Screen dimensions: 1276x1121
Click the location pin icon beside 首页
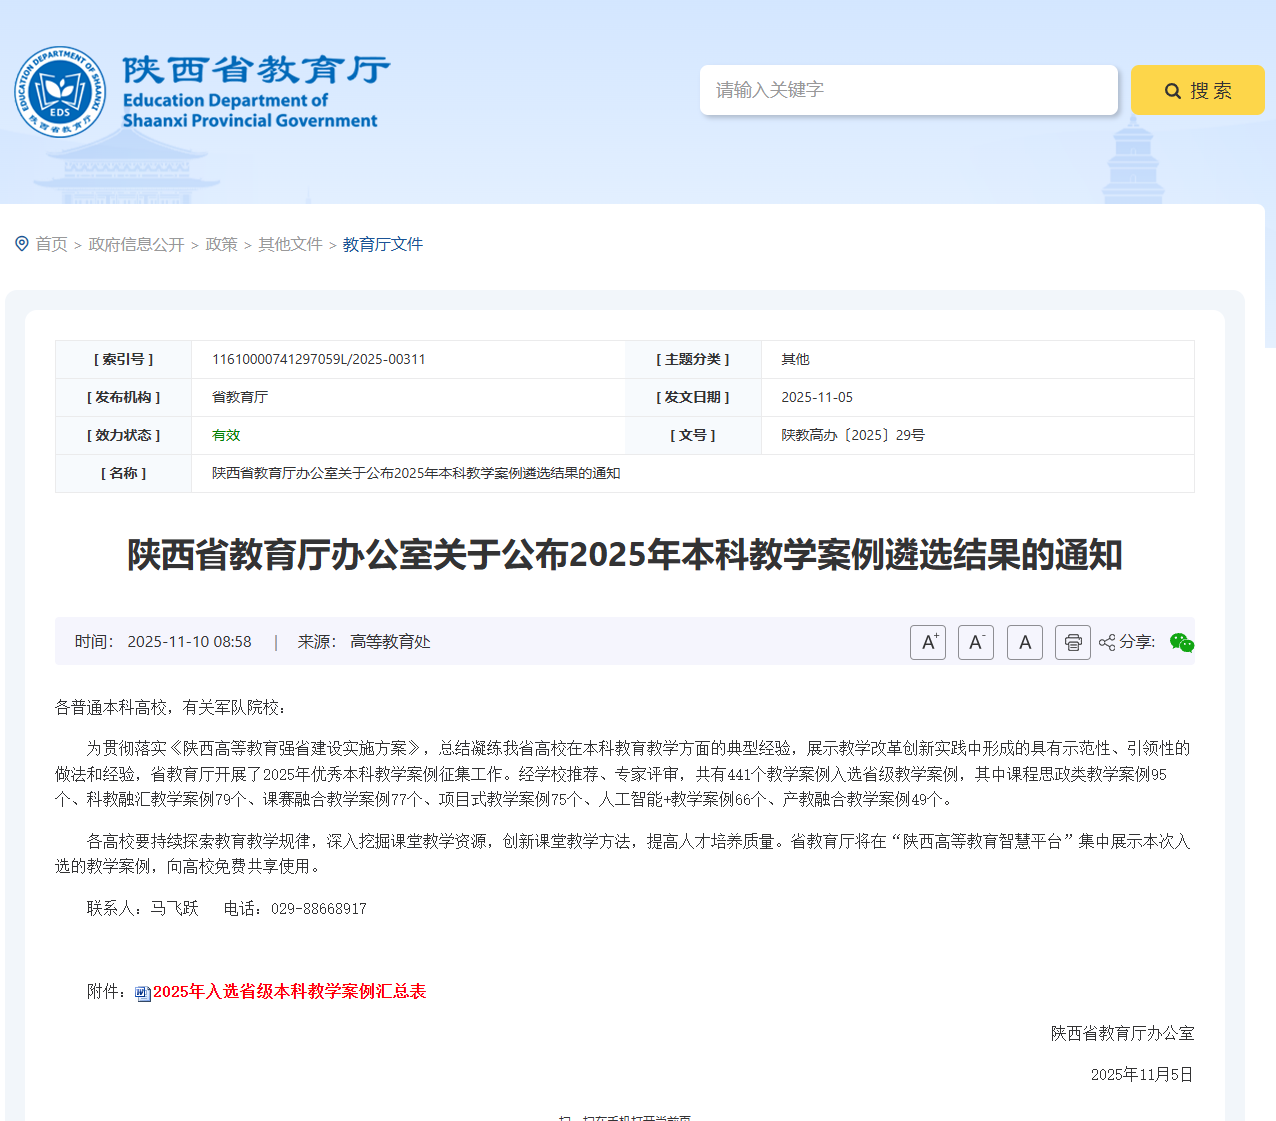click(x=22, y=244)
